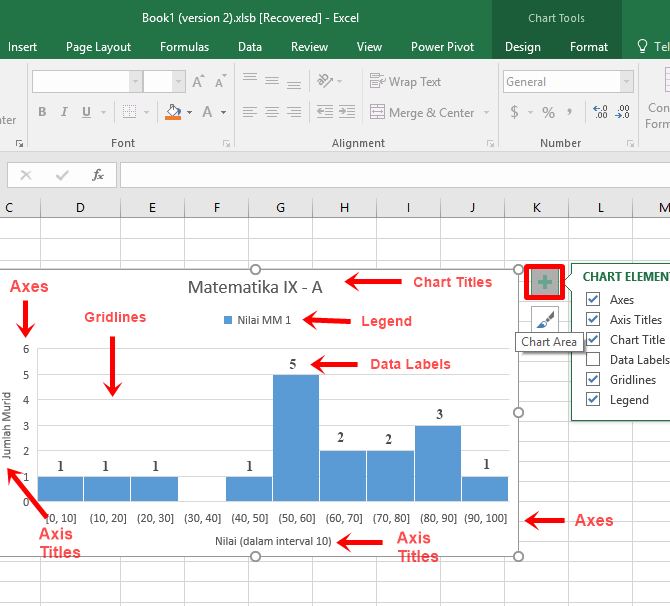This screenshot has height=606, width=670.
Task: Click in the formula bar input
Action: [x=390, y=175]
